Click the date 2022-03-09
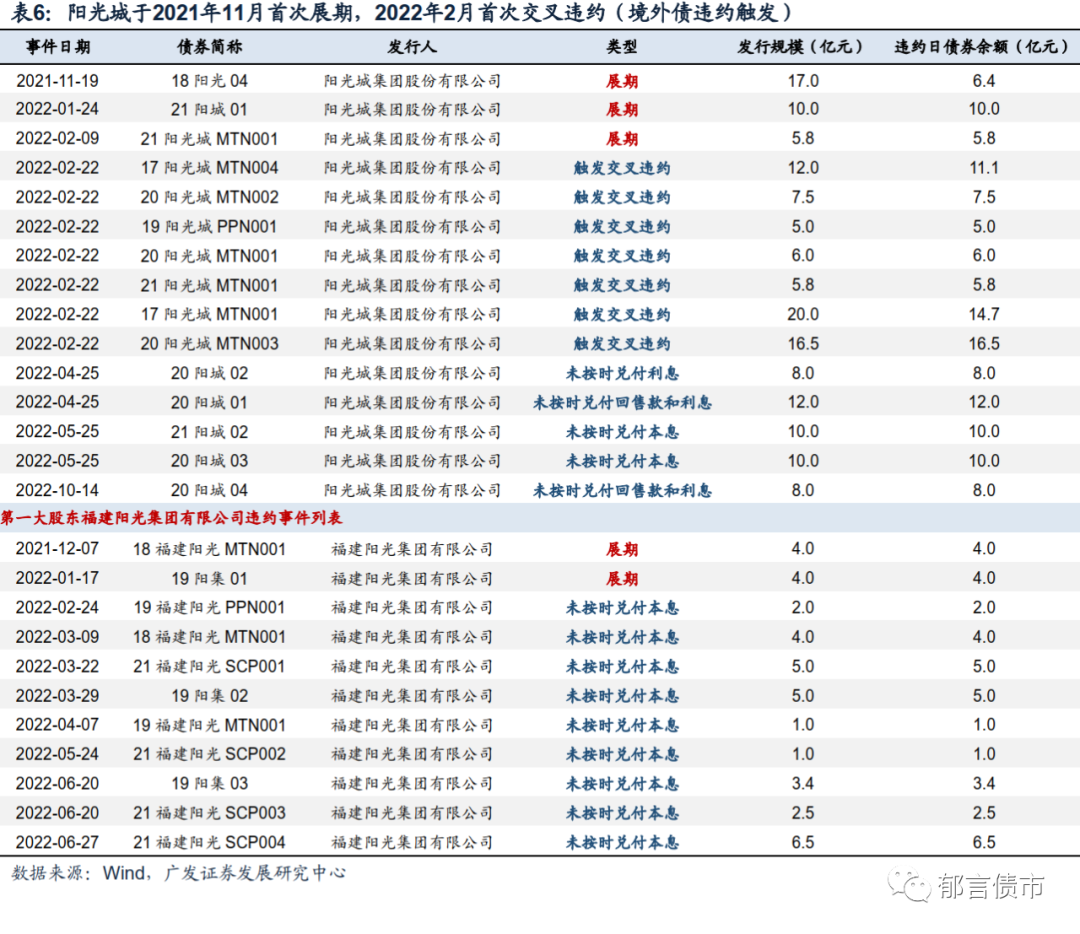This screenshot has height=934, width=1080. (x=57, y=637)
